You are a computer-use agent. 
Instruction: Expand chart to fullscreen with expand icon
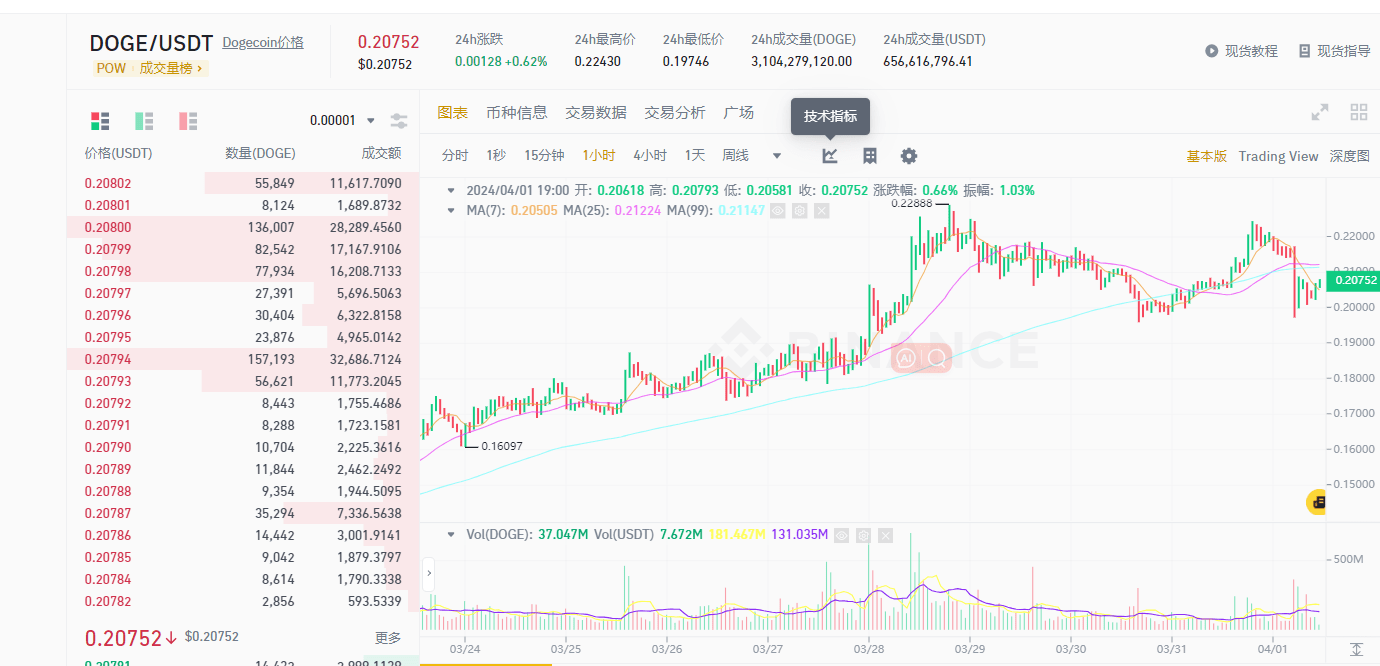coord(1319,112)
